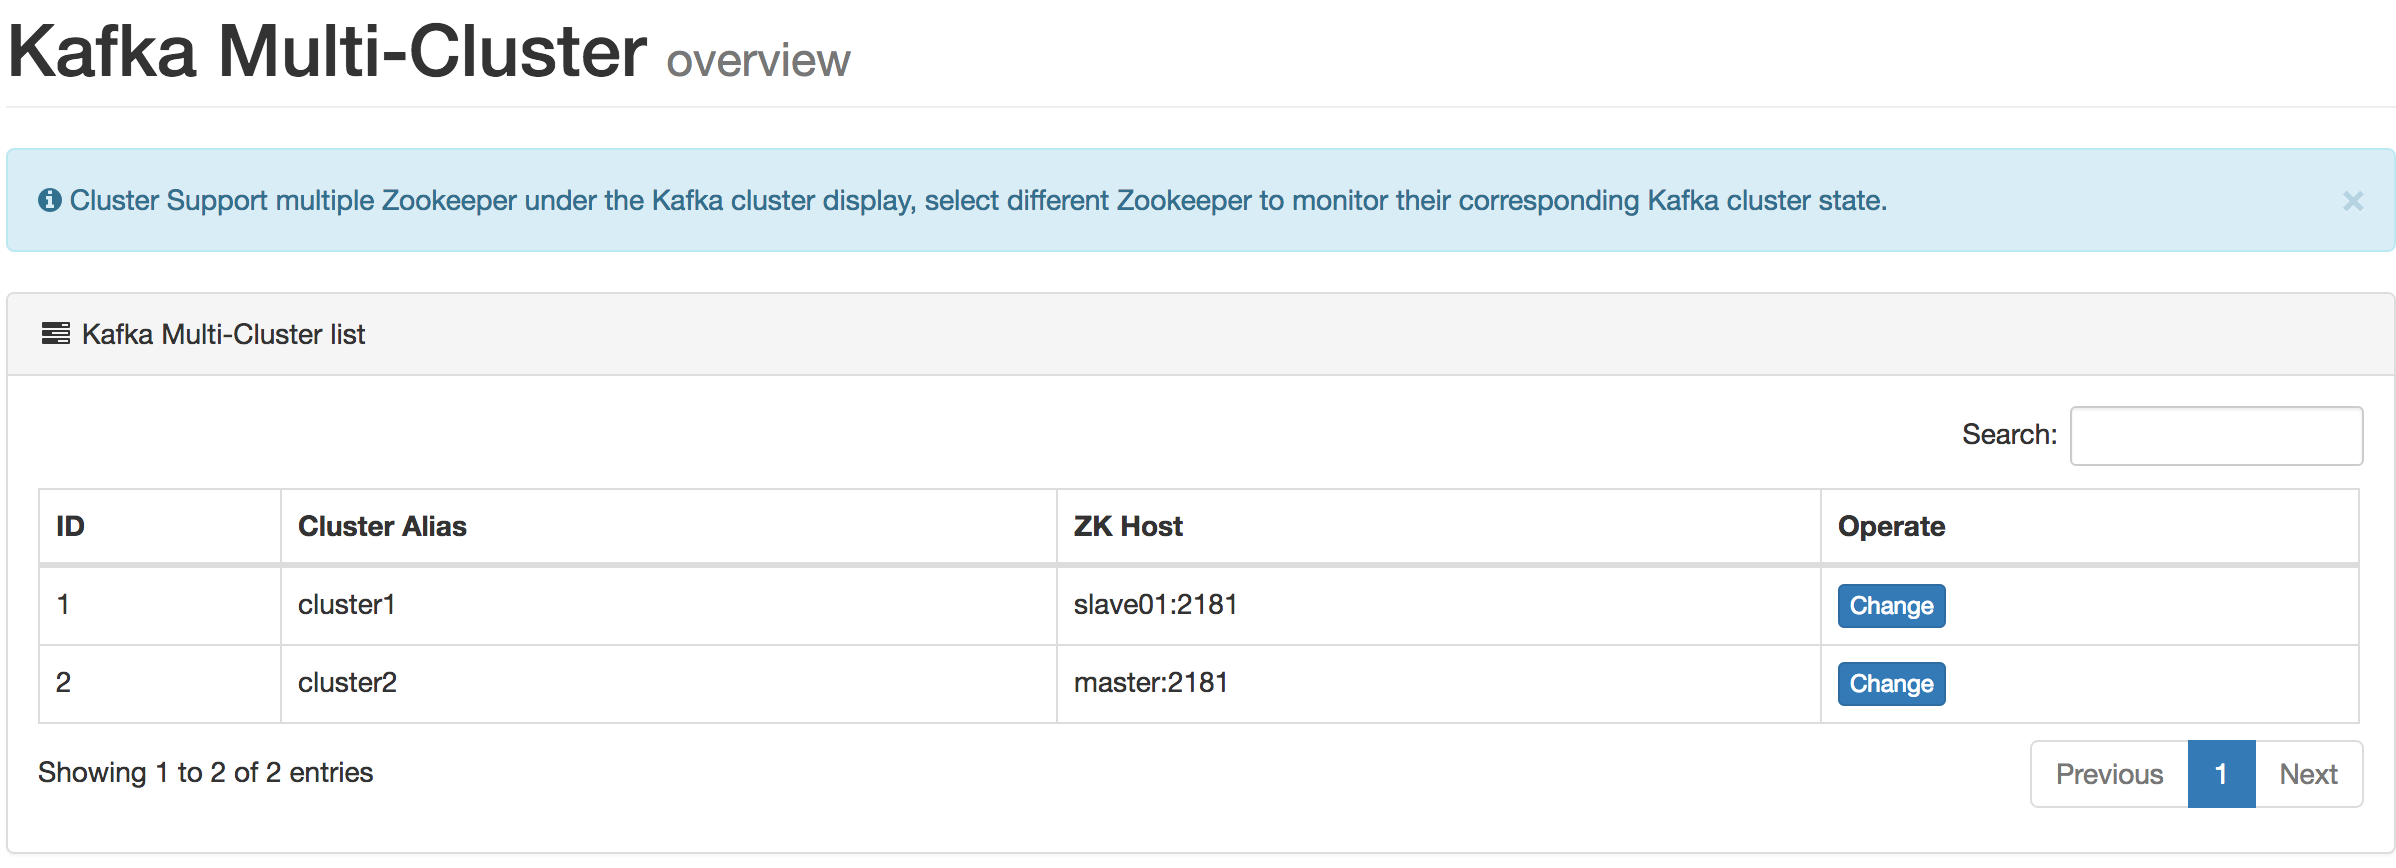Click the Kafka Multi-Cluster list panel heading
This screenshot has height=868, width=2396.
click(1200, 334)
